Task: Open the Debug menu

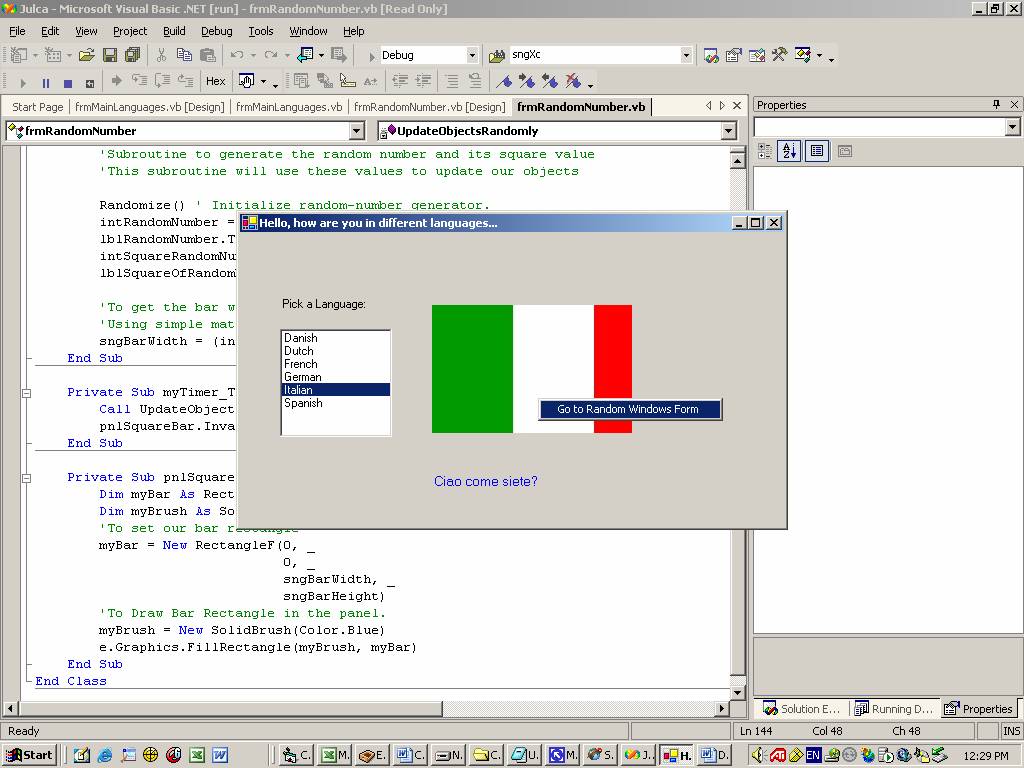Action: (216, 31)
